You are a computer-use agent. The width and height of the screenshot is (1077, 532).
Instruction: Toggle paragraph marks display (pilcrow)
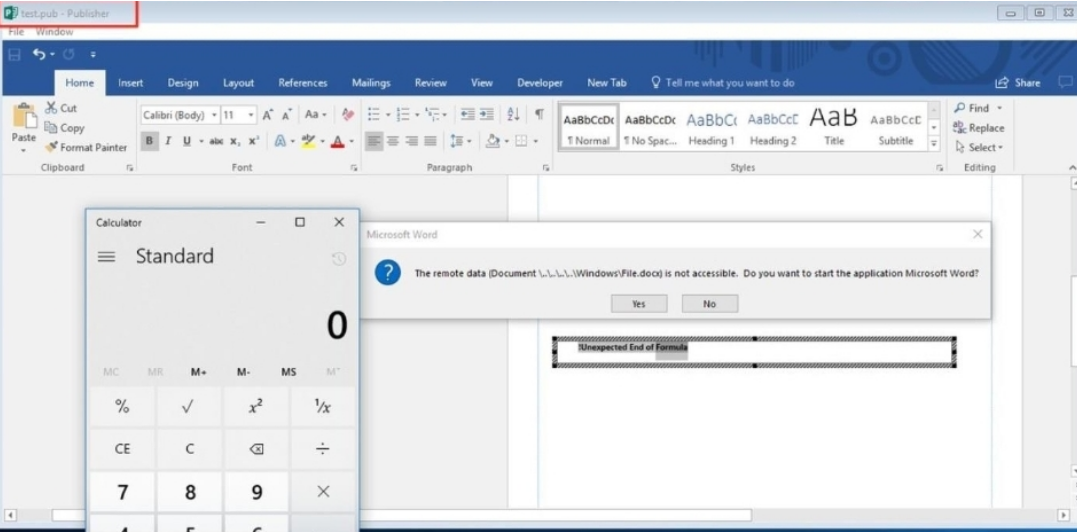[x=539, y=115]
